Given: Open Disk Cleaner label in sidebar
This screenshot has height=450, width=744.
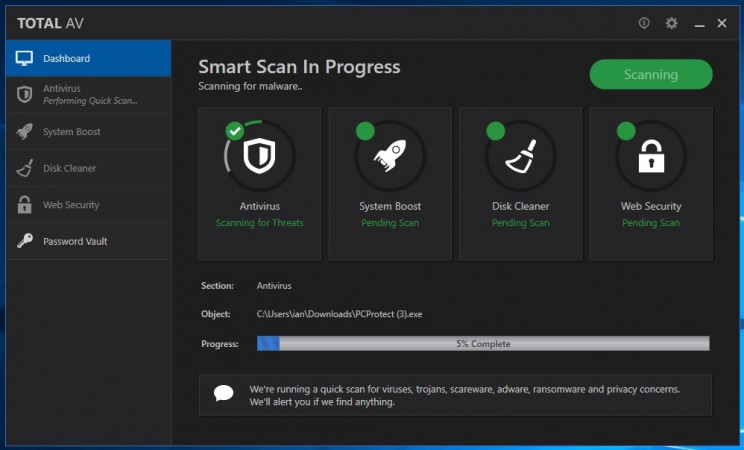Looking at the screenshot, I should [x=69, y=168].
